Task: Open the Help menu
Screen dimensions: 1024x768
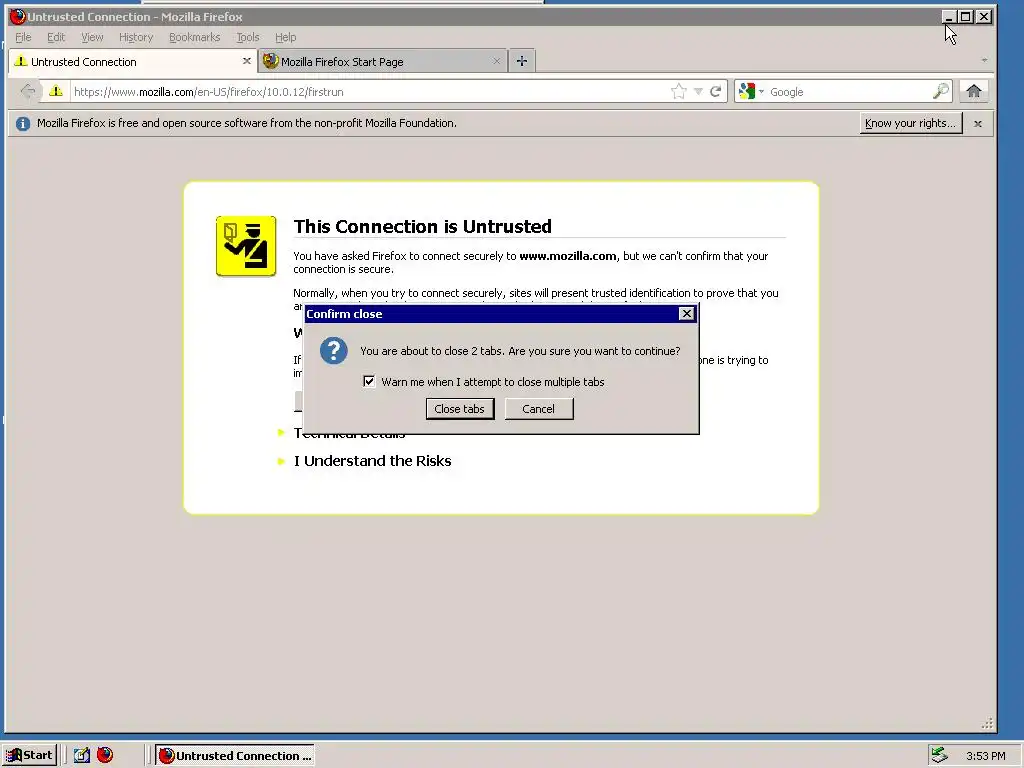Action: [285, 37]
